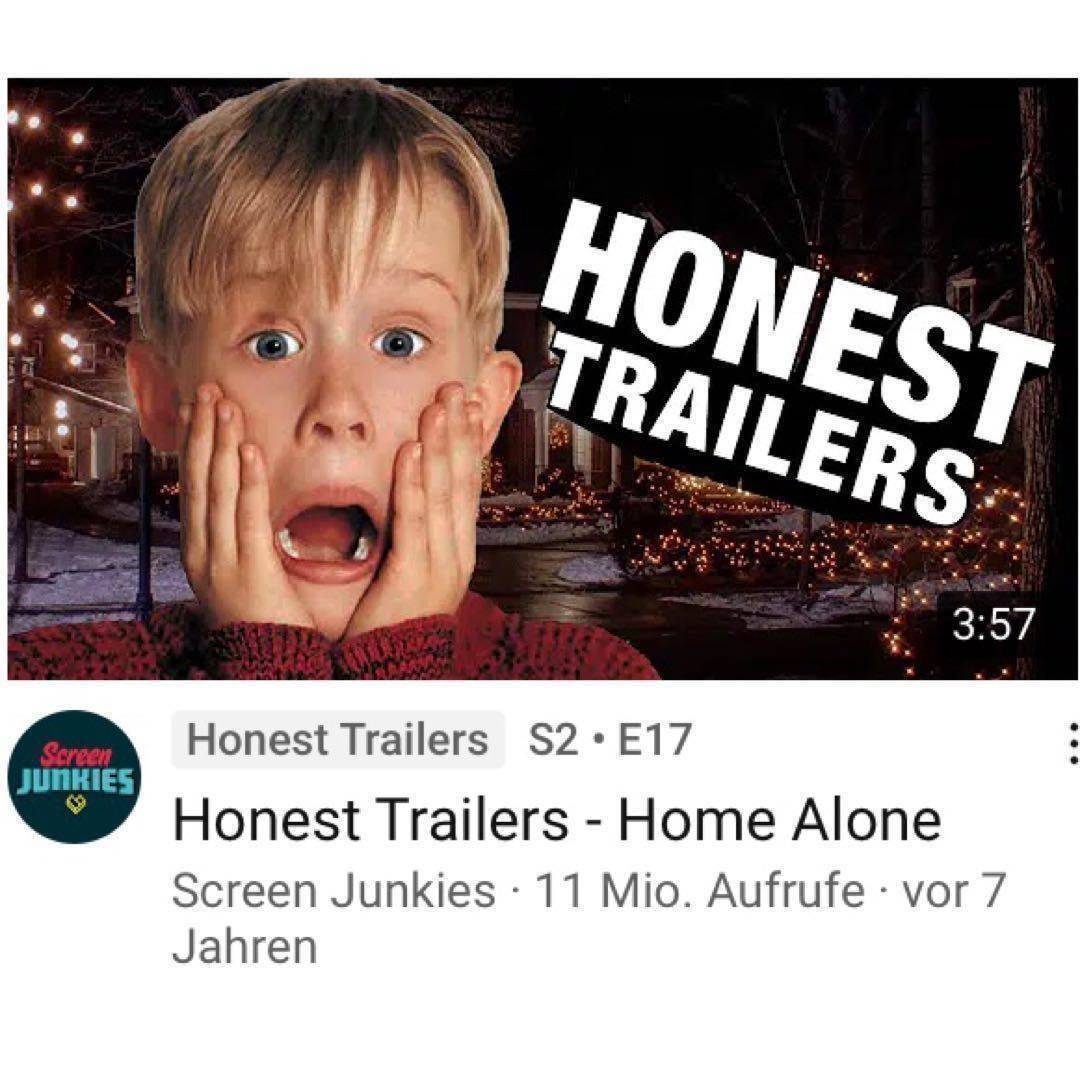Click the 'vor 7 Jahren' upload date
The height and width of the screenshot is (1080, 1080).
pyautogui.click(x=589, y=918)
